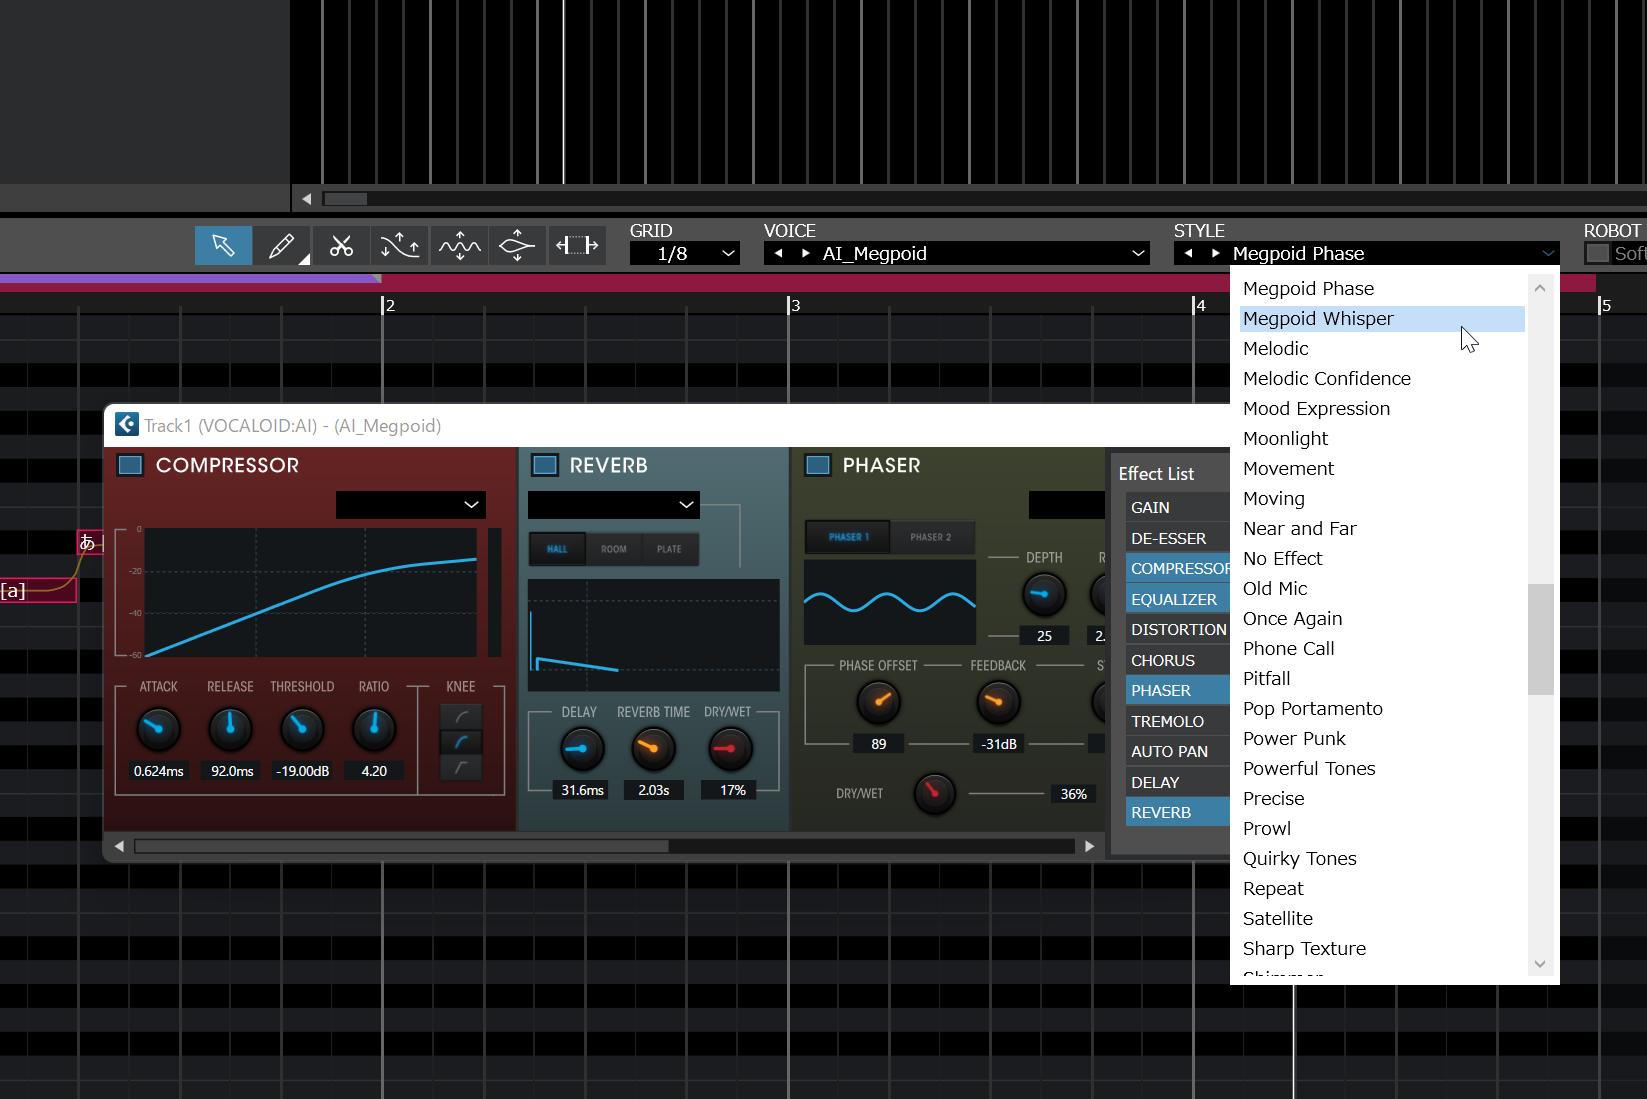Toggle the COMPRESSOR power switch

131,465
